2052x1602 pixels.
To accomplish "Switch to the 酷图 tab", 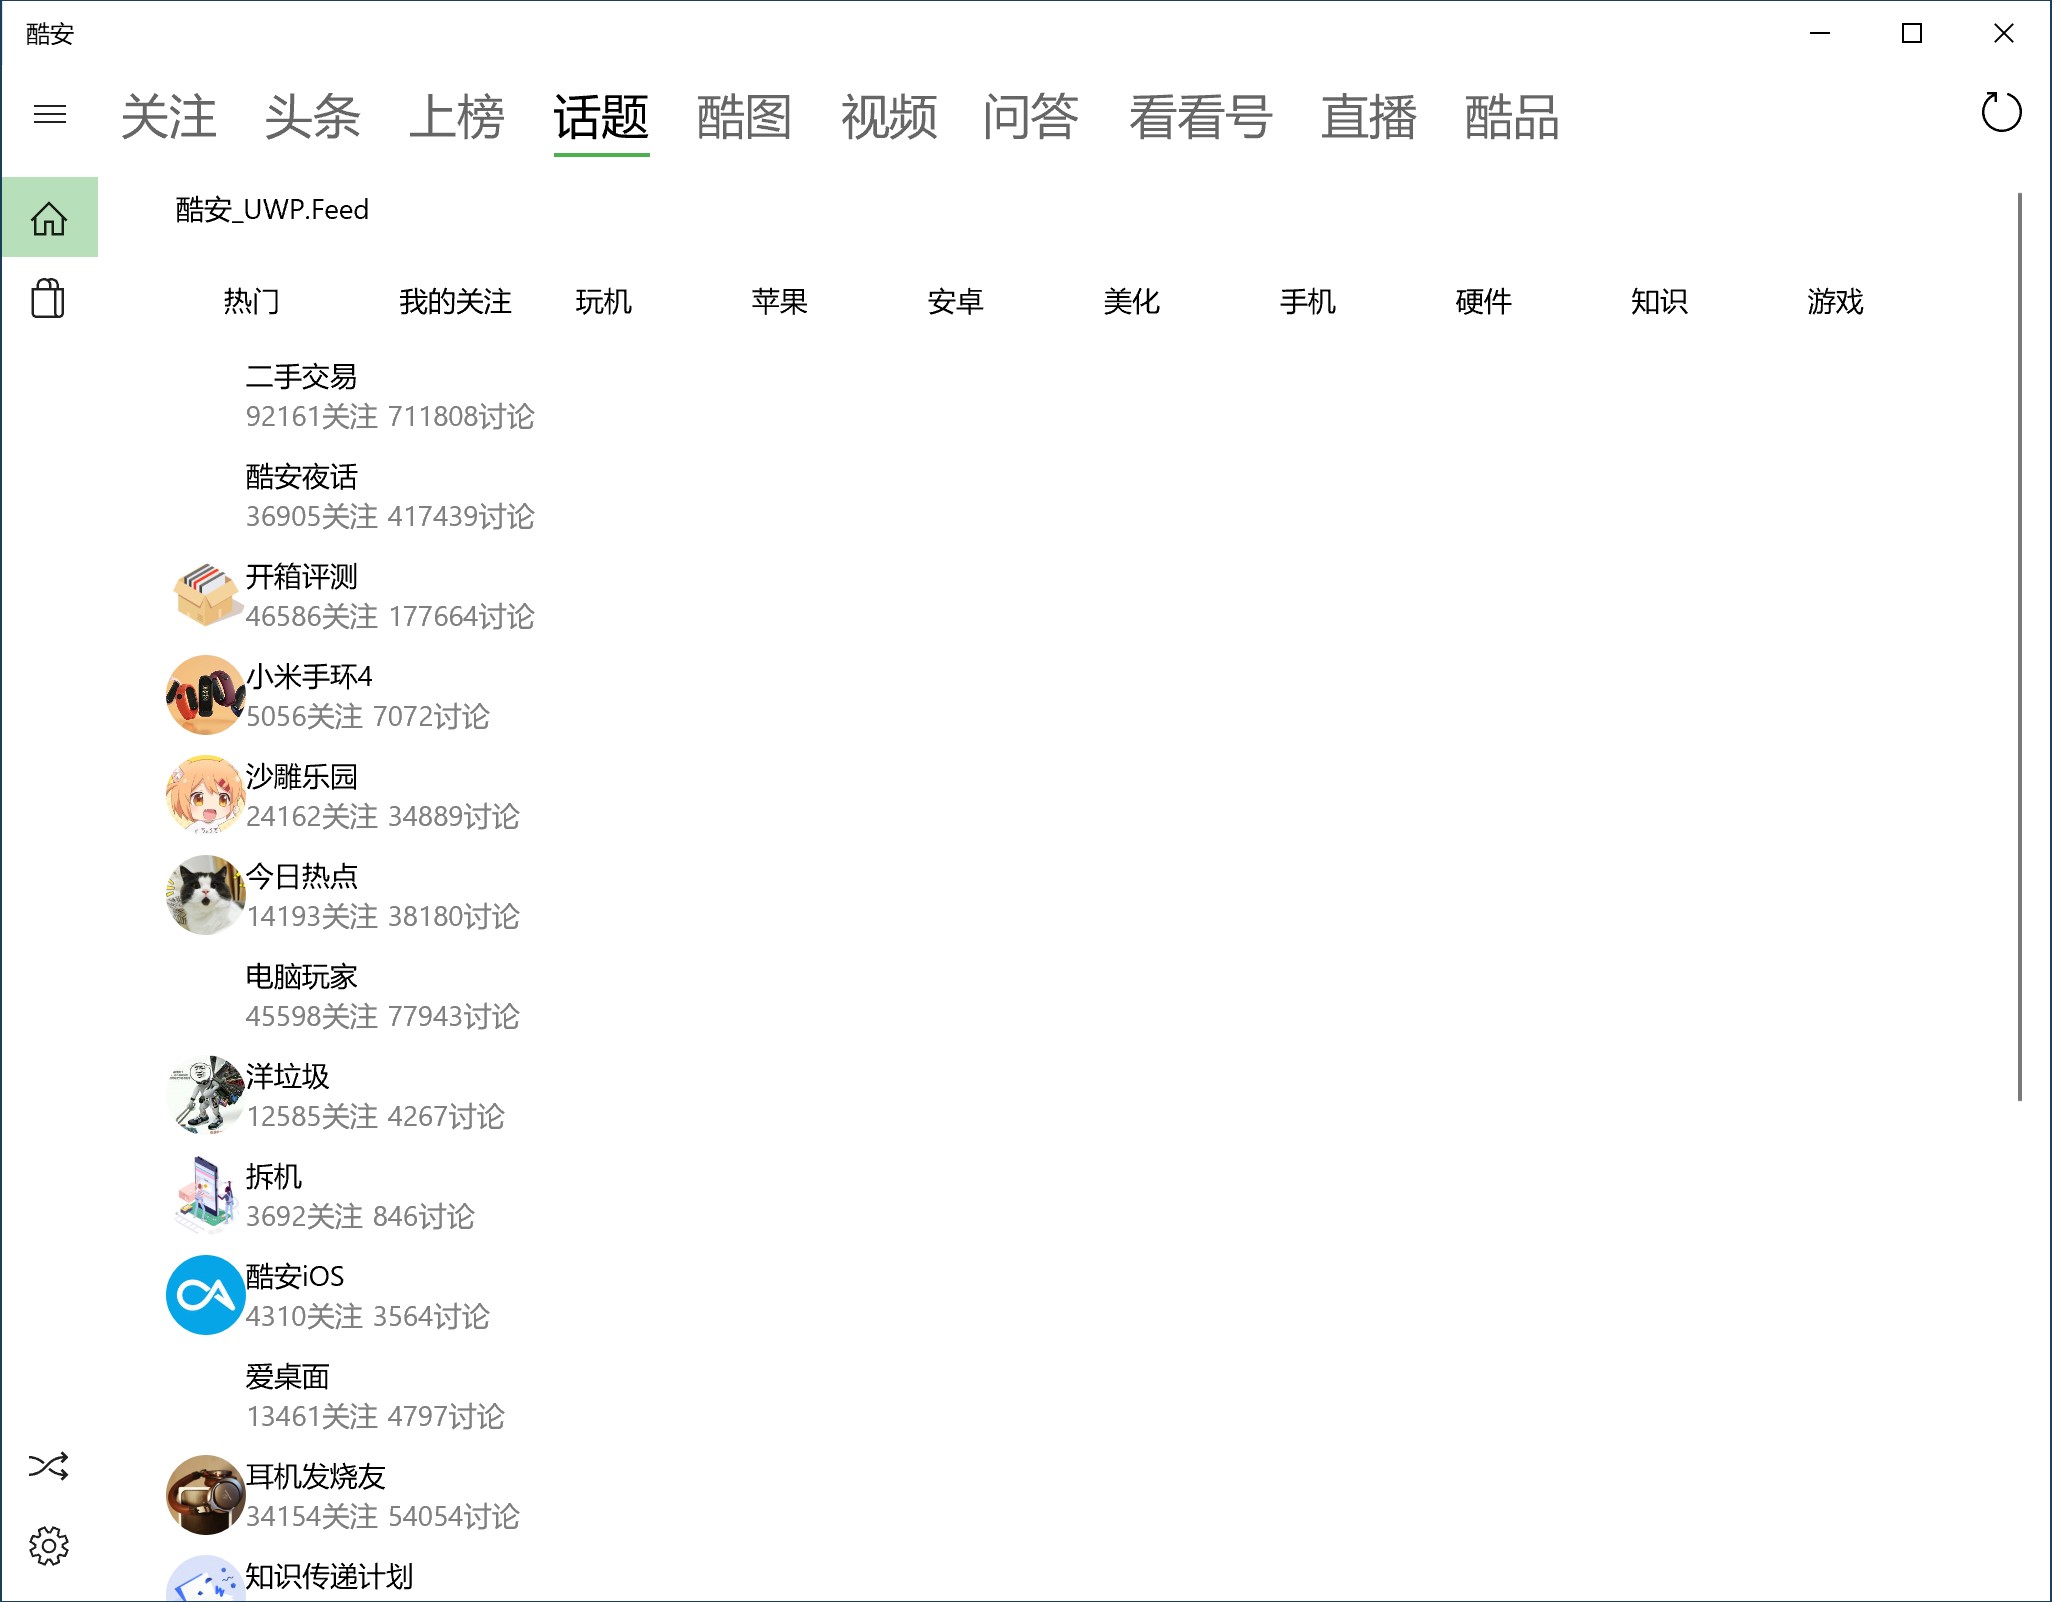I will coord(744,117).
